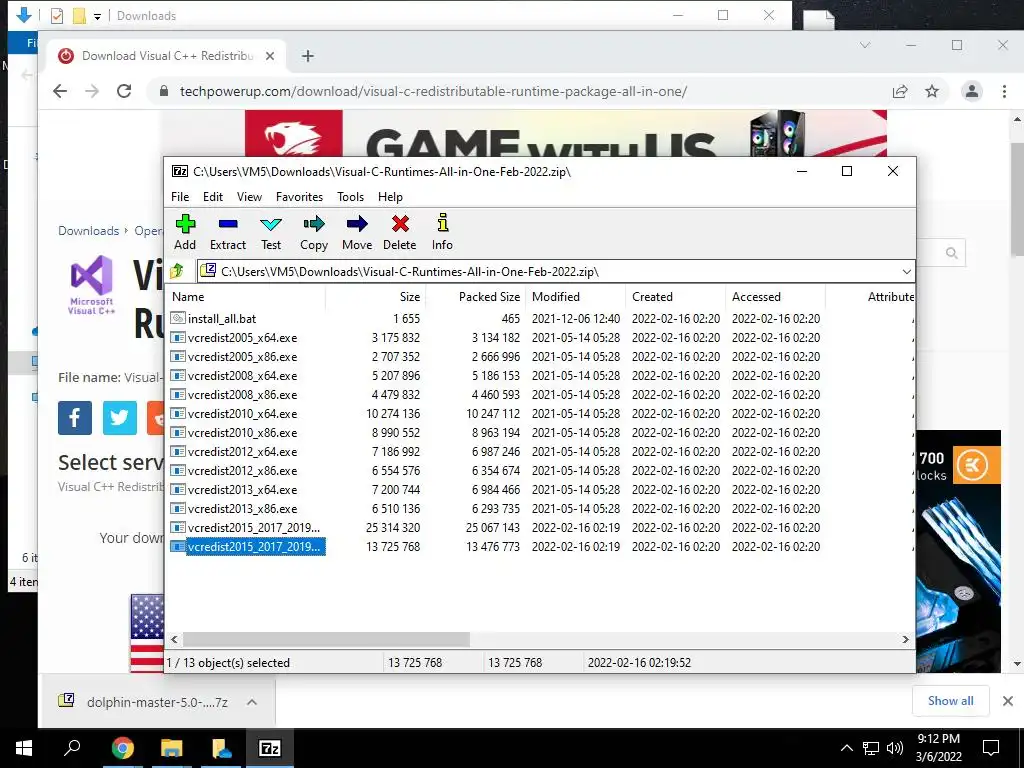Open the Chrome three-dot menu

tap(1004, 91)
